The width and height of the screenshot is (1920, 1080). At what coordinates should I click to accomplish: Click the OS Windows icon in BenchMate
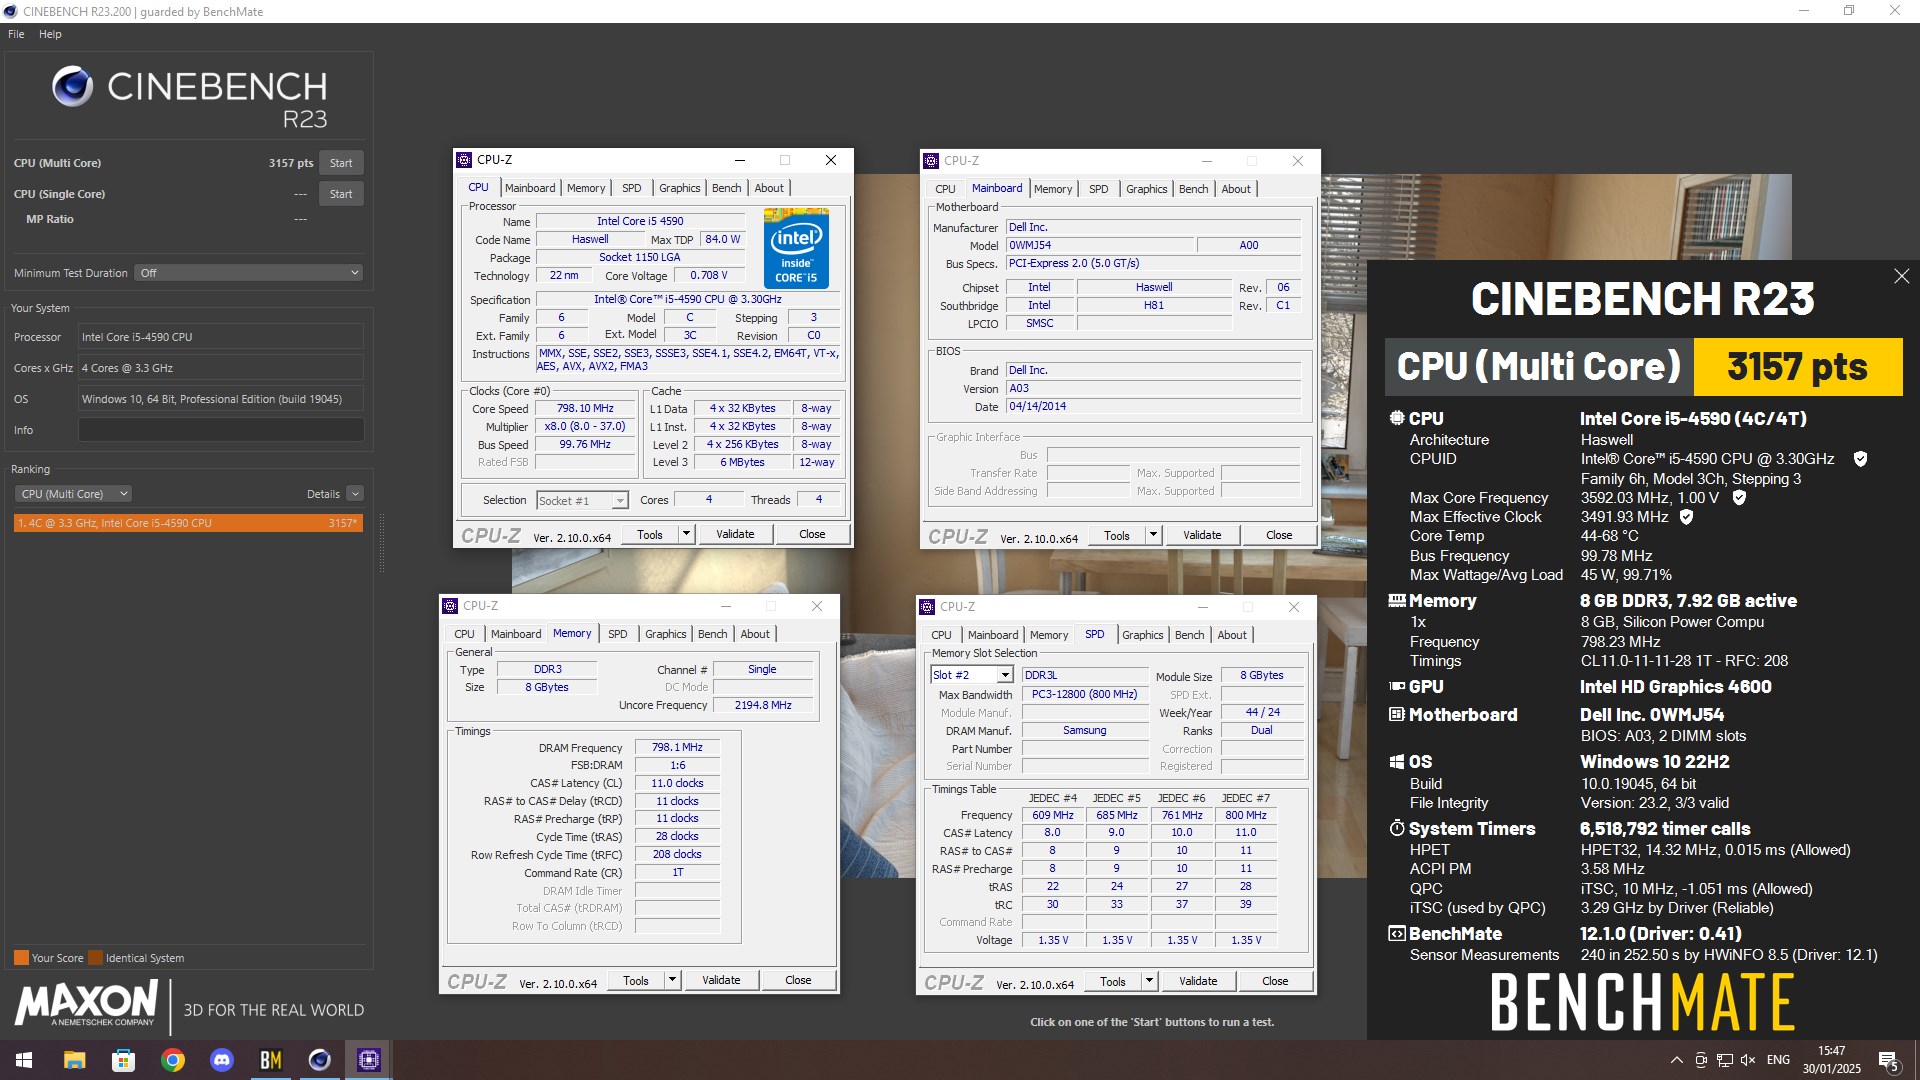[x=1397, y=762]
